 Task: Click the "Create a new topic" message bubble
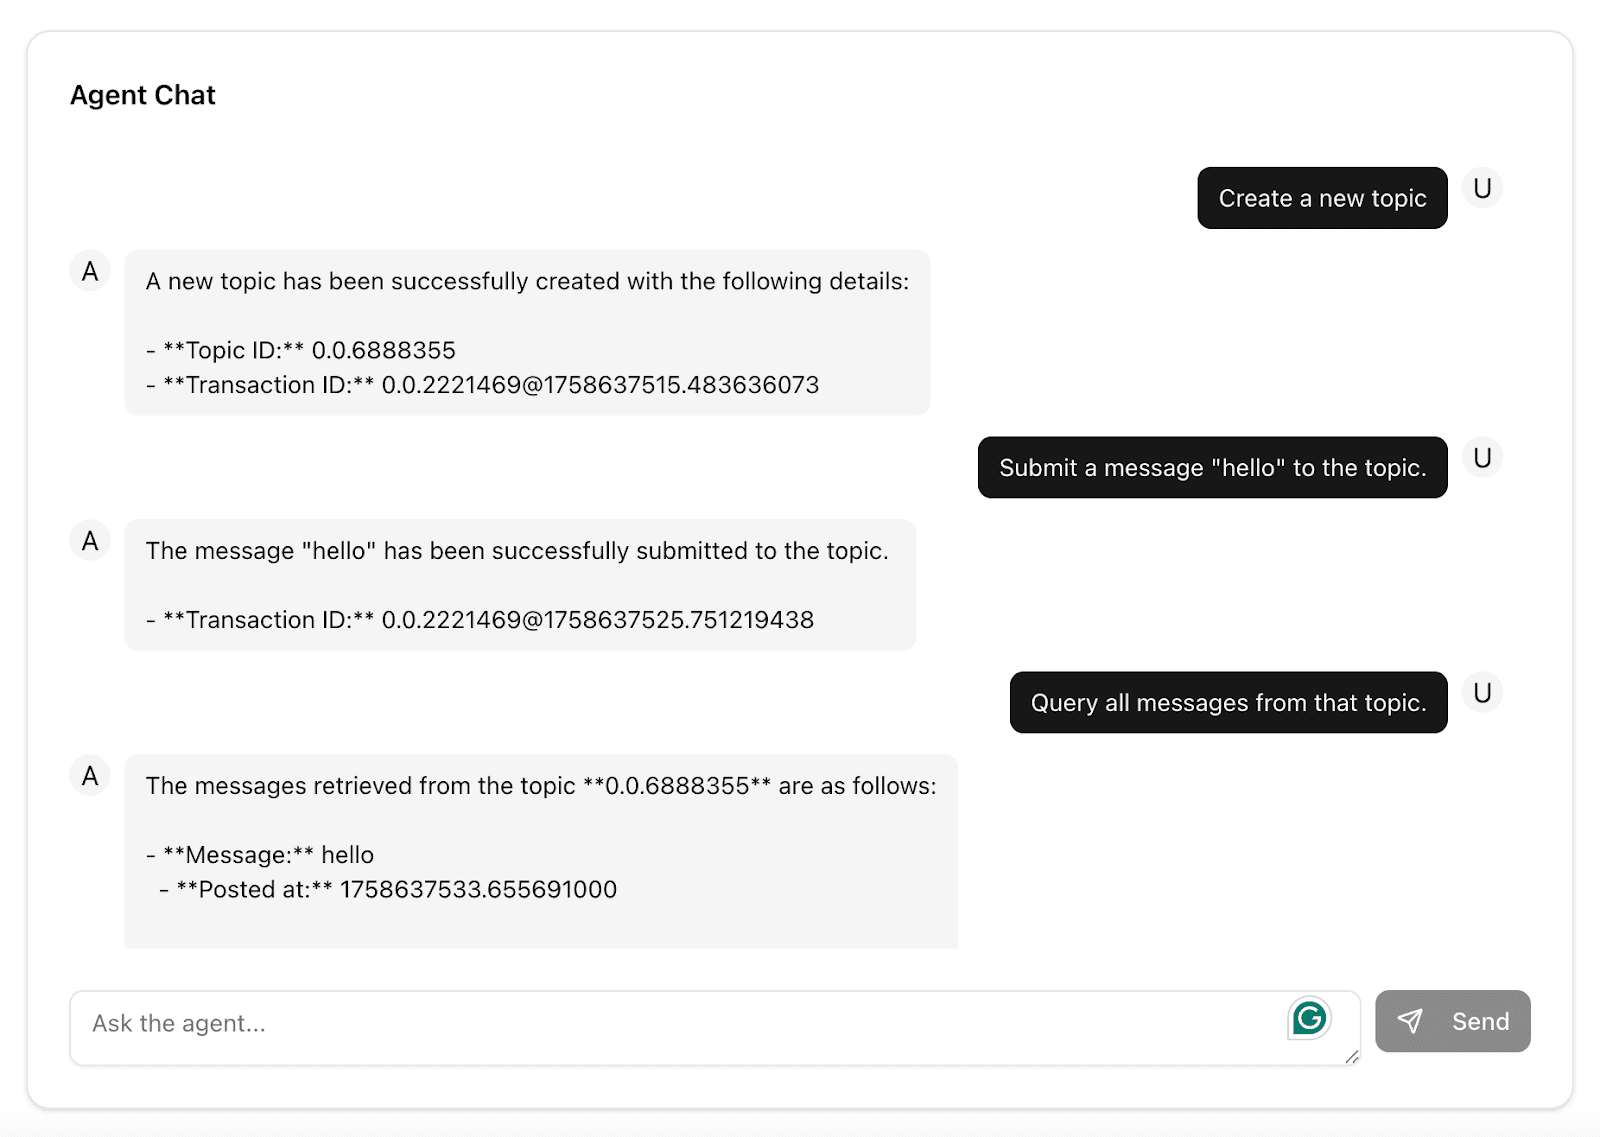pyautogui.click(x=1322, y=198)
